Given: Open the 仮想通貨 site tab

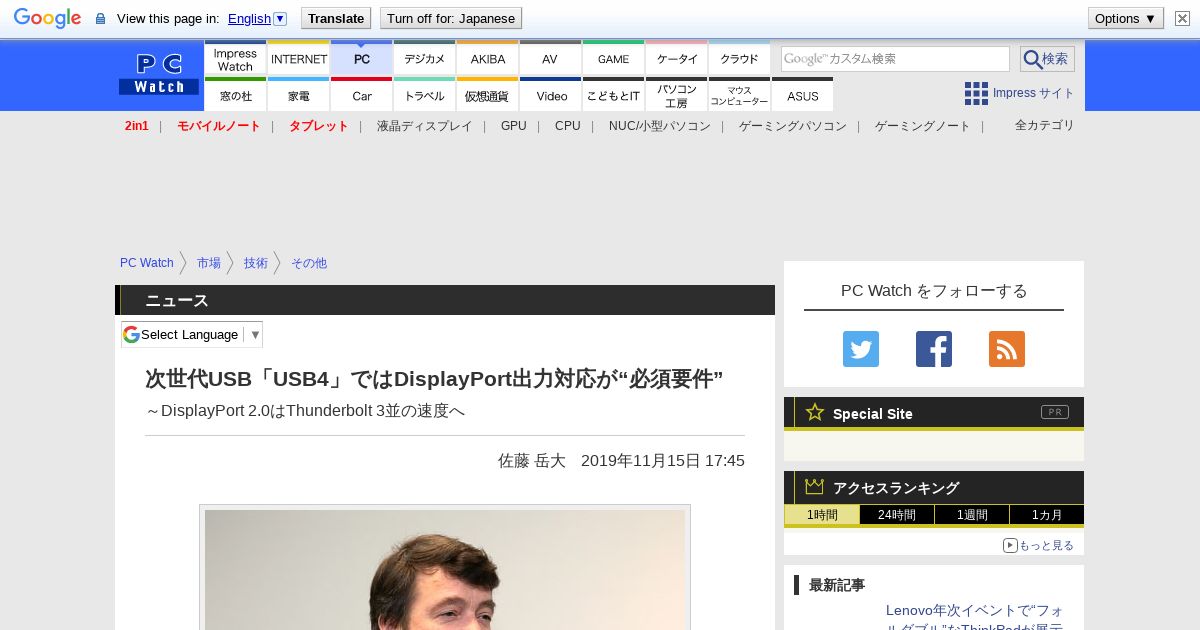Looking at the screenshot, I should tap(488, 95).
